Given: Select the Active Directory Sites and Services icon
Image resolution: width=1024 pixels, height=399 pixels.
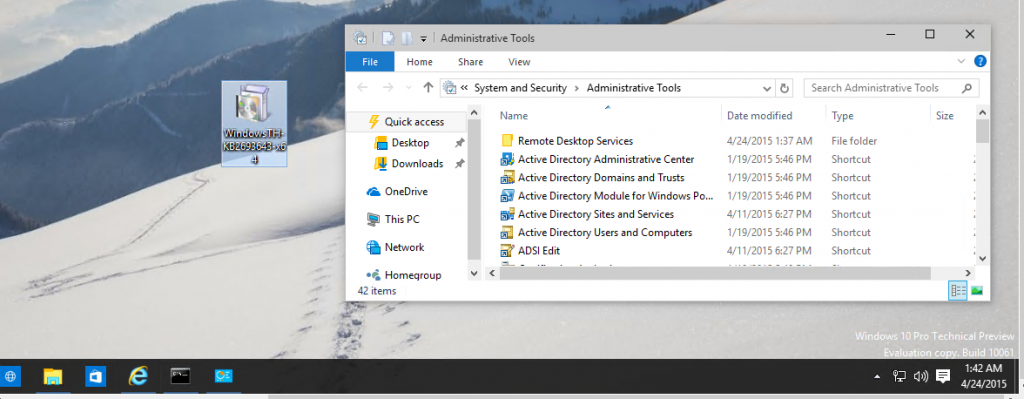Looking at the screenshot, I should point(507,214).
